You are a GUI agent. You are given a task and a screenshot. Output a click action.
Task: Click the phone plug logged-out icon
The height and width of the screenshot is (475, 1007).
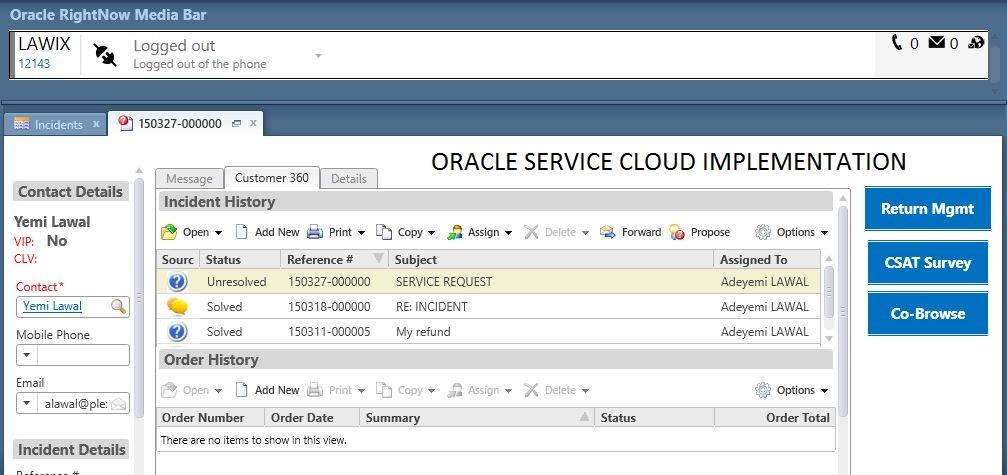105,55
